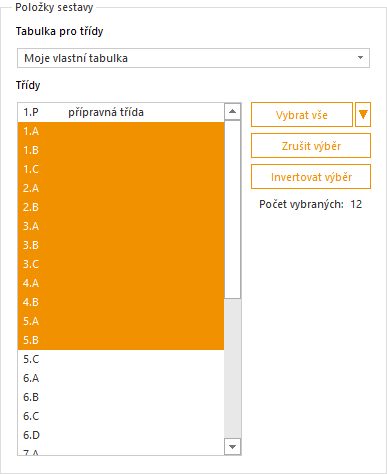Click the Vybrat vše button

[x=302, y=115]
